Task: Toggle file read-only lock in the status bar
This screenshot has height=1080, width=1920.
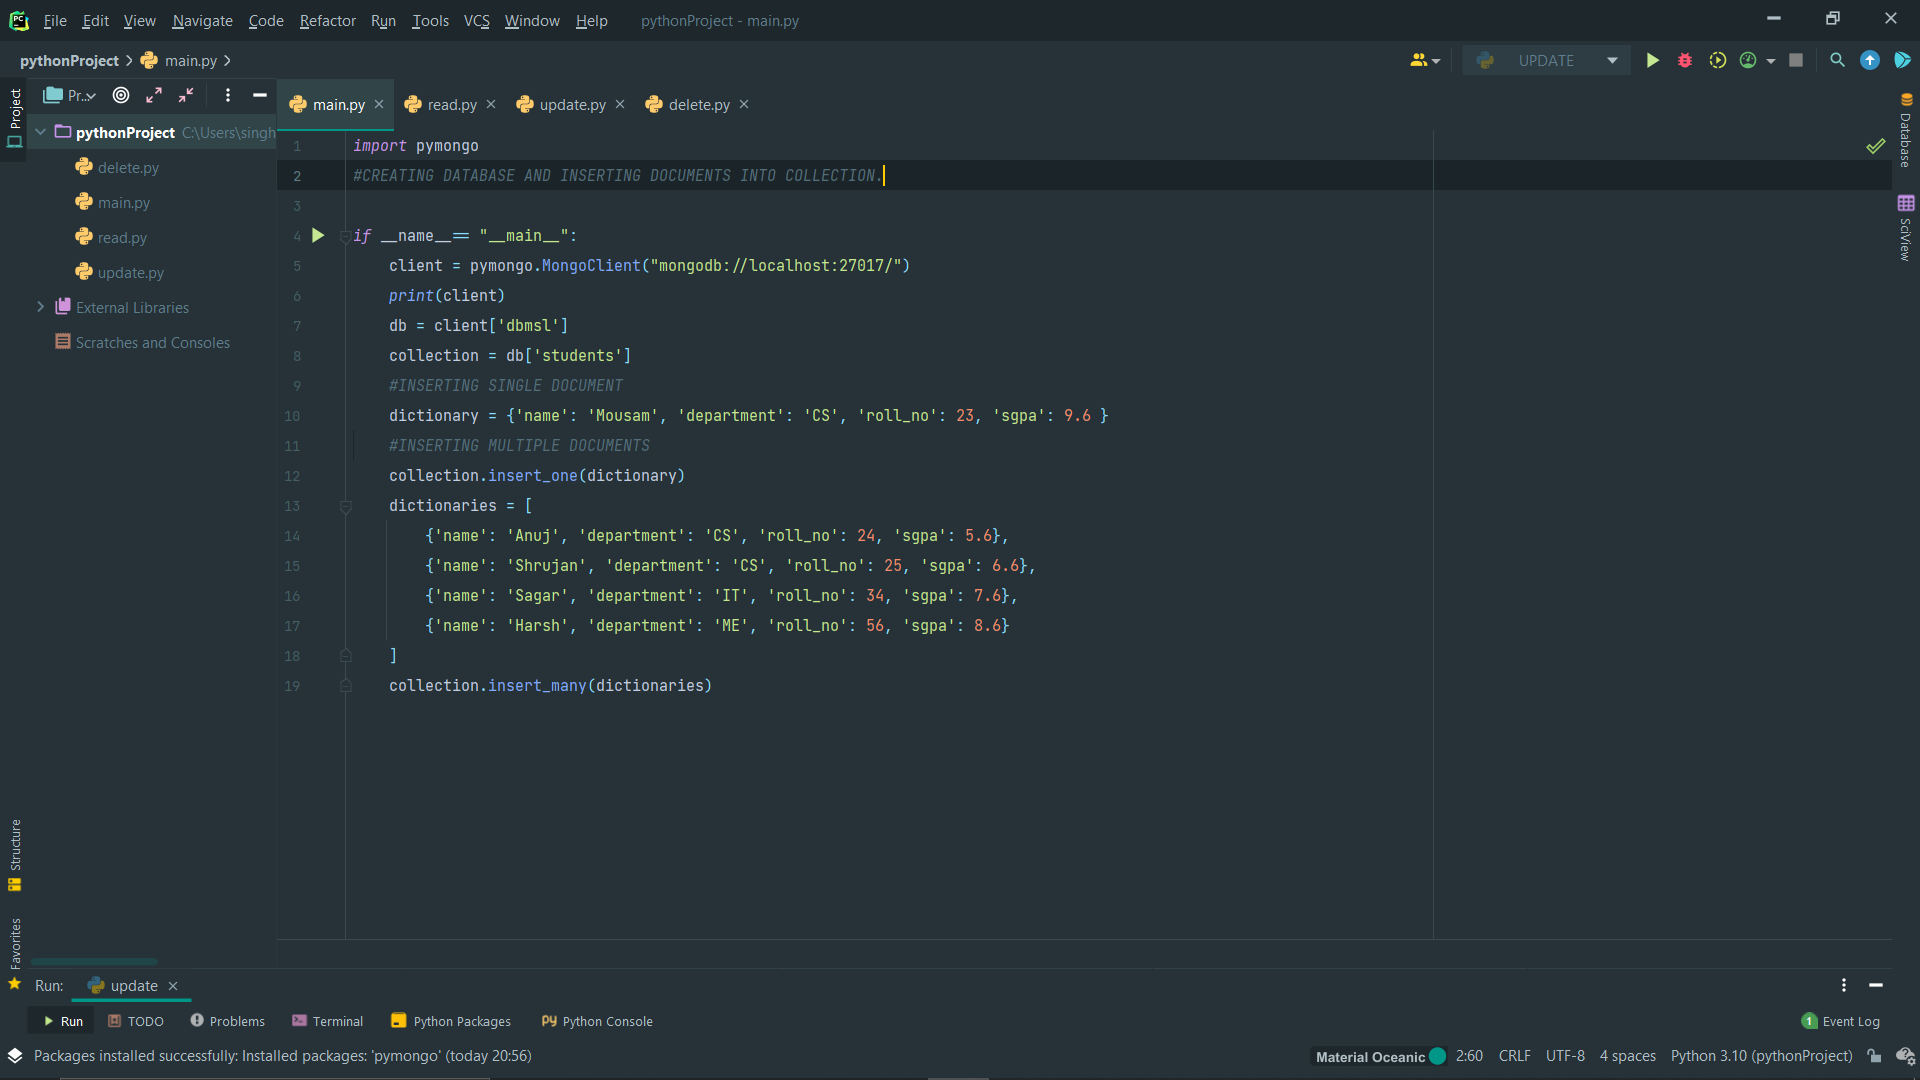Action: point(1875,1056)
